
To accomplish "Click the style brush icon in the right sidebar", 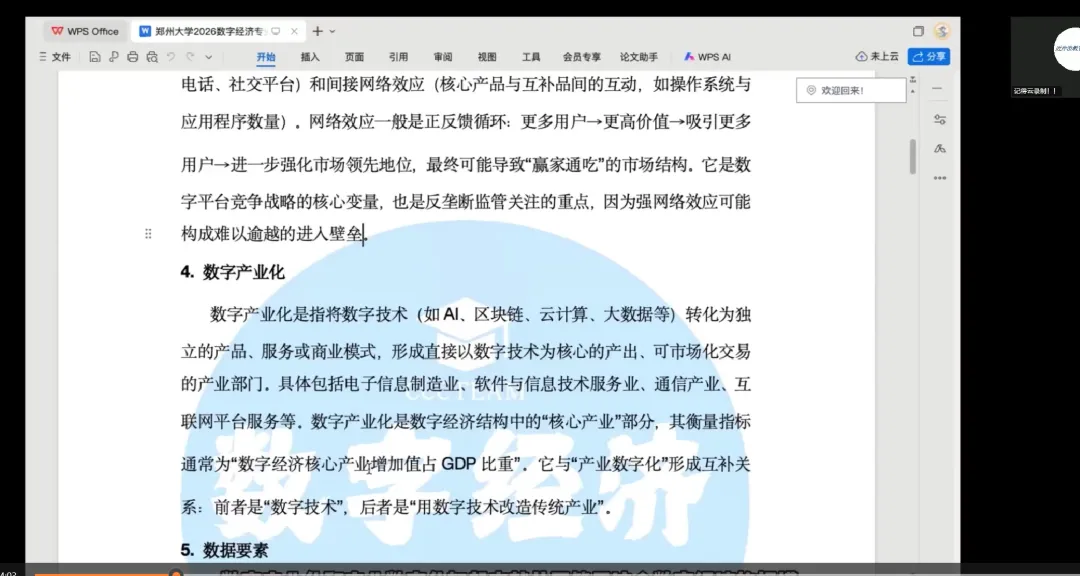I will pyautogui.click(x=939, y=149).
